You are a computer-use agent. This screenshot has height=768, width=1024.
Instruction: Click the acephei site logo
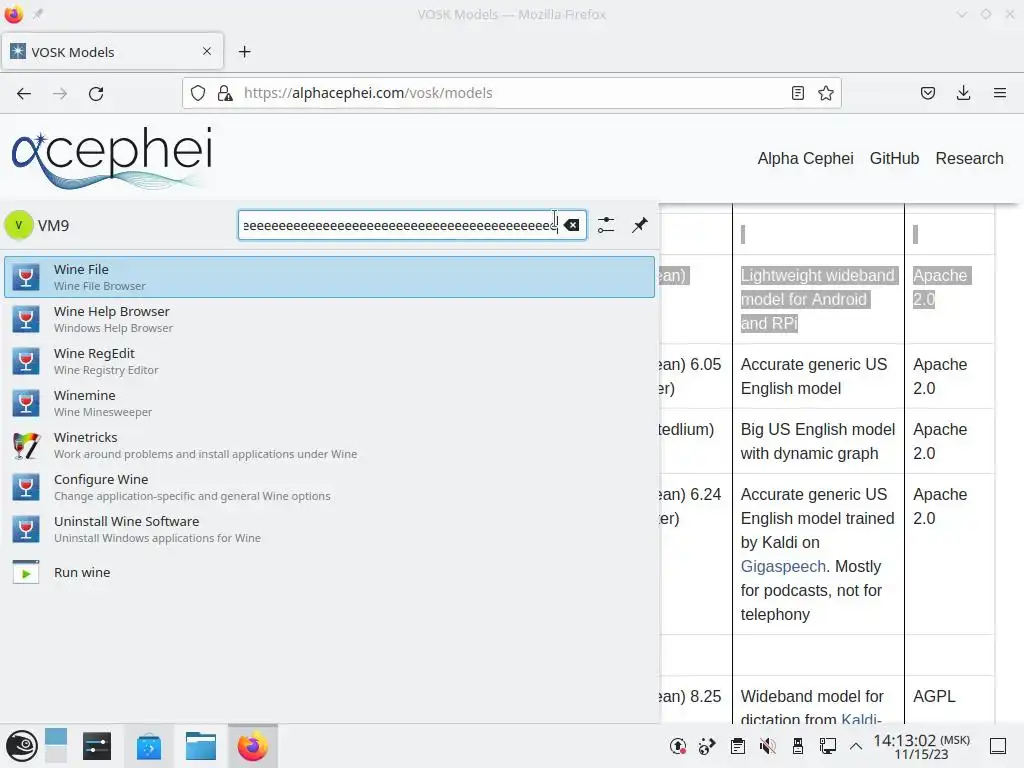pos(112,157)
